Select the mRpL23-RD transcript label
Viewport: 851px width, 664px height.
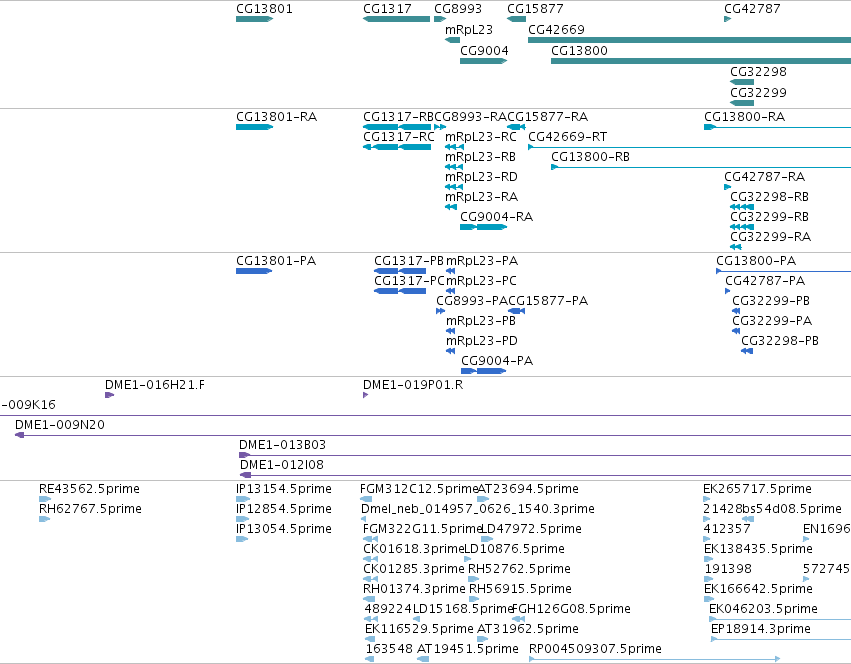click(x=481, y=177)
